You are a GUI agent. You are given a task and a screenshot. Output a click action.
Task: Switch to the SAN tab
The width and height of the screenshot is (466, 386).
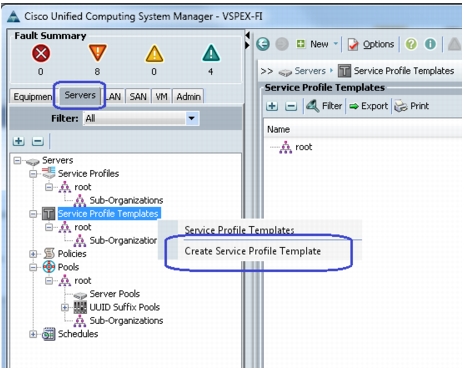pyautogui.click(x=138, y=97)
